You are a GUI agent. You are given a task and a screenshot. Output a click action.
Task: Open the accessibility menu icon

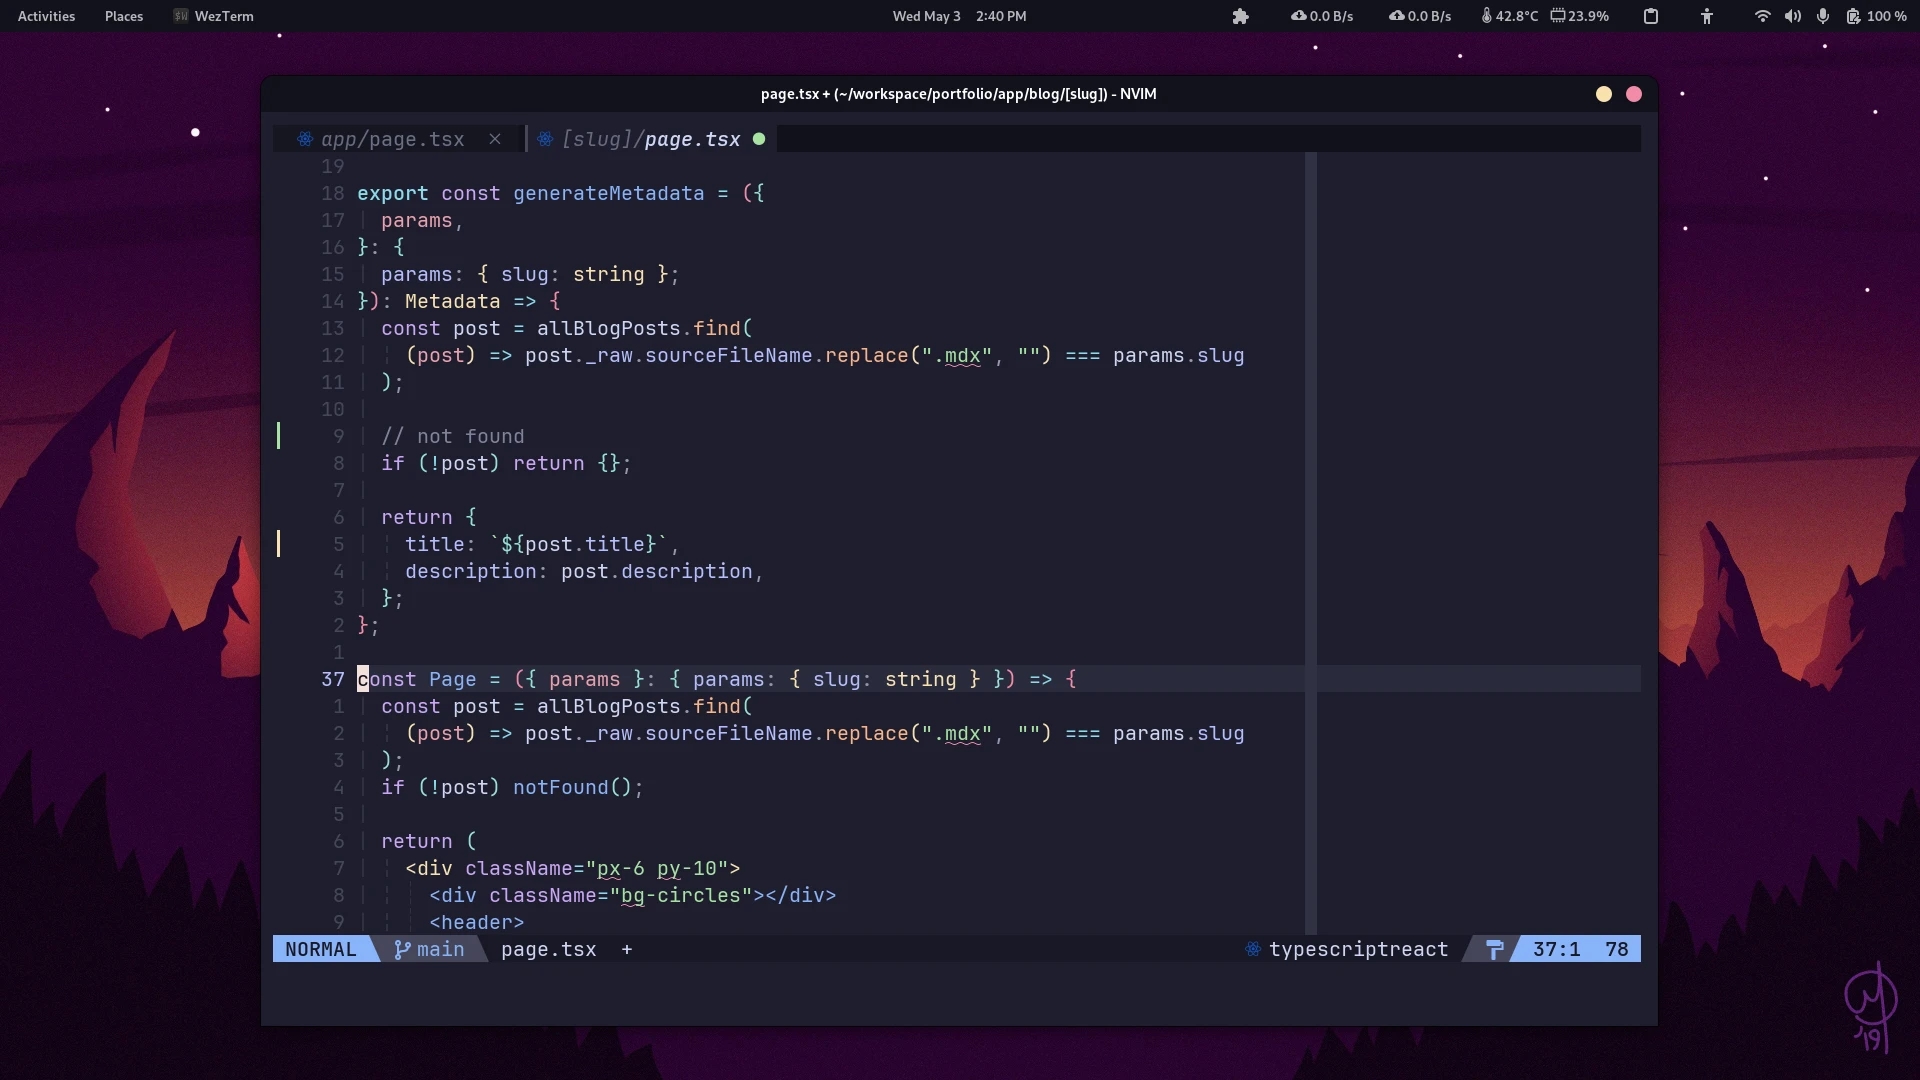1707,16
